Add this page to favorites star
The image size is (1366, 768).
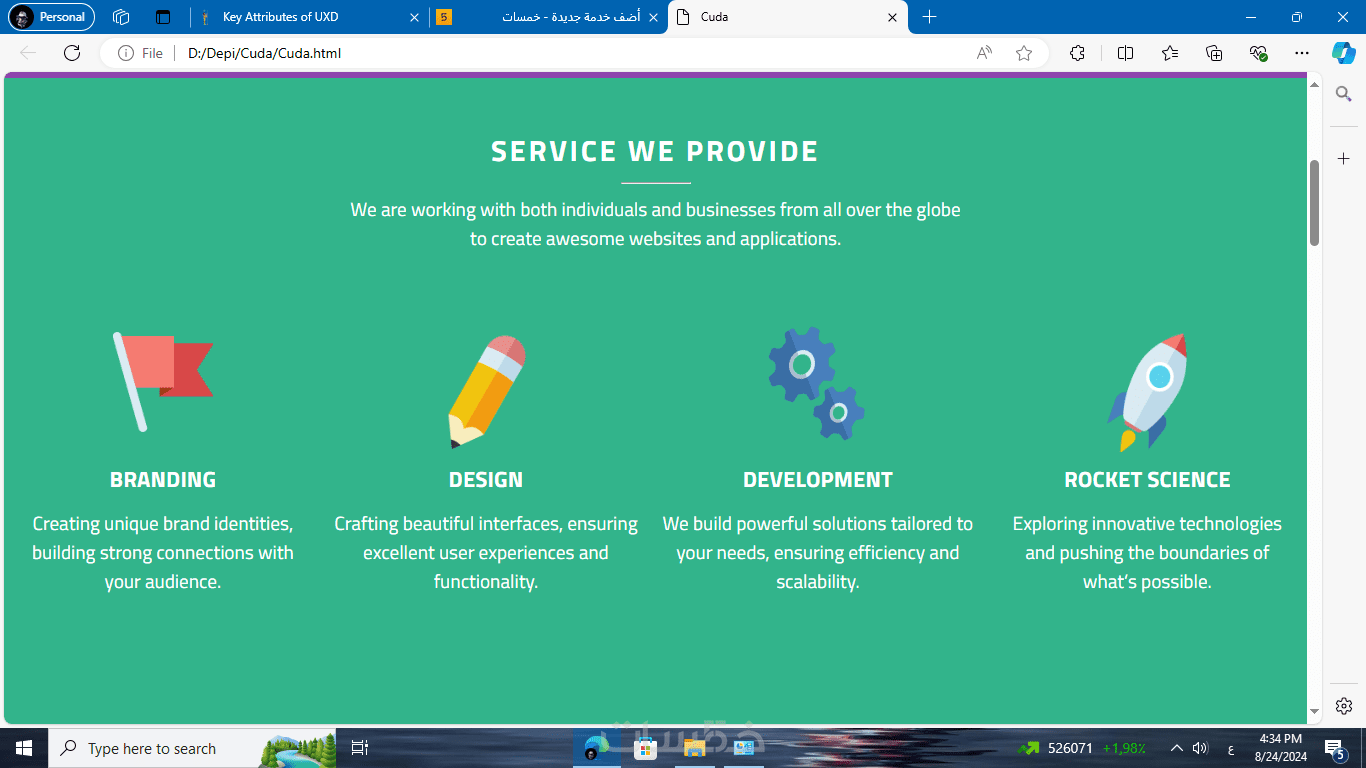[1024, 53]
